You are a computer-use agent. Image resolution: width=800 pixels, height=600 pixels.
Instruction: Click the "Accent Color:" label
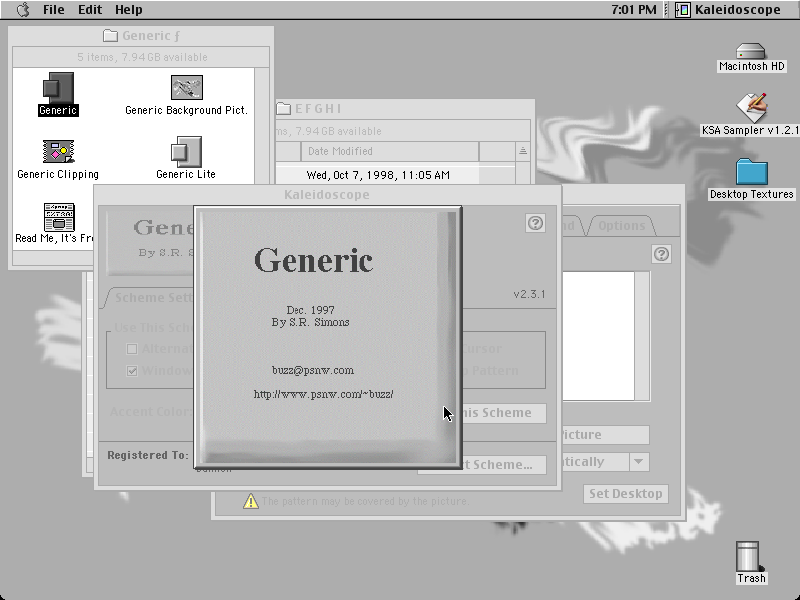(x=151, y=412)
